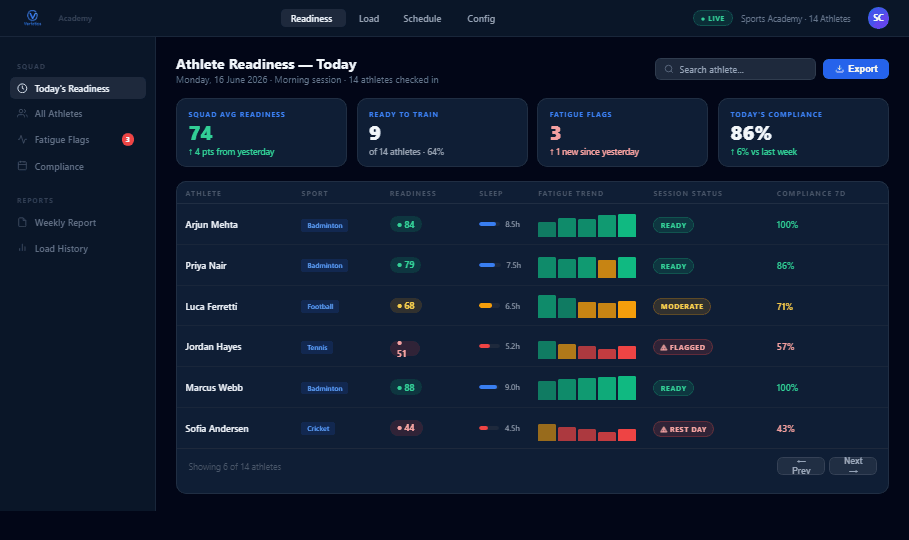Select athlete name Arjun Mehta
Viewport: 909px width, 540px height.
click(212, 224)
